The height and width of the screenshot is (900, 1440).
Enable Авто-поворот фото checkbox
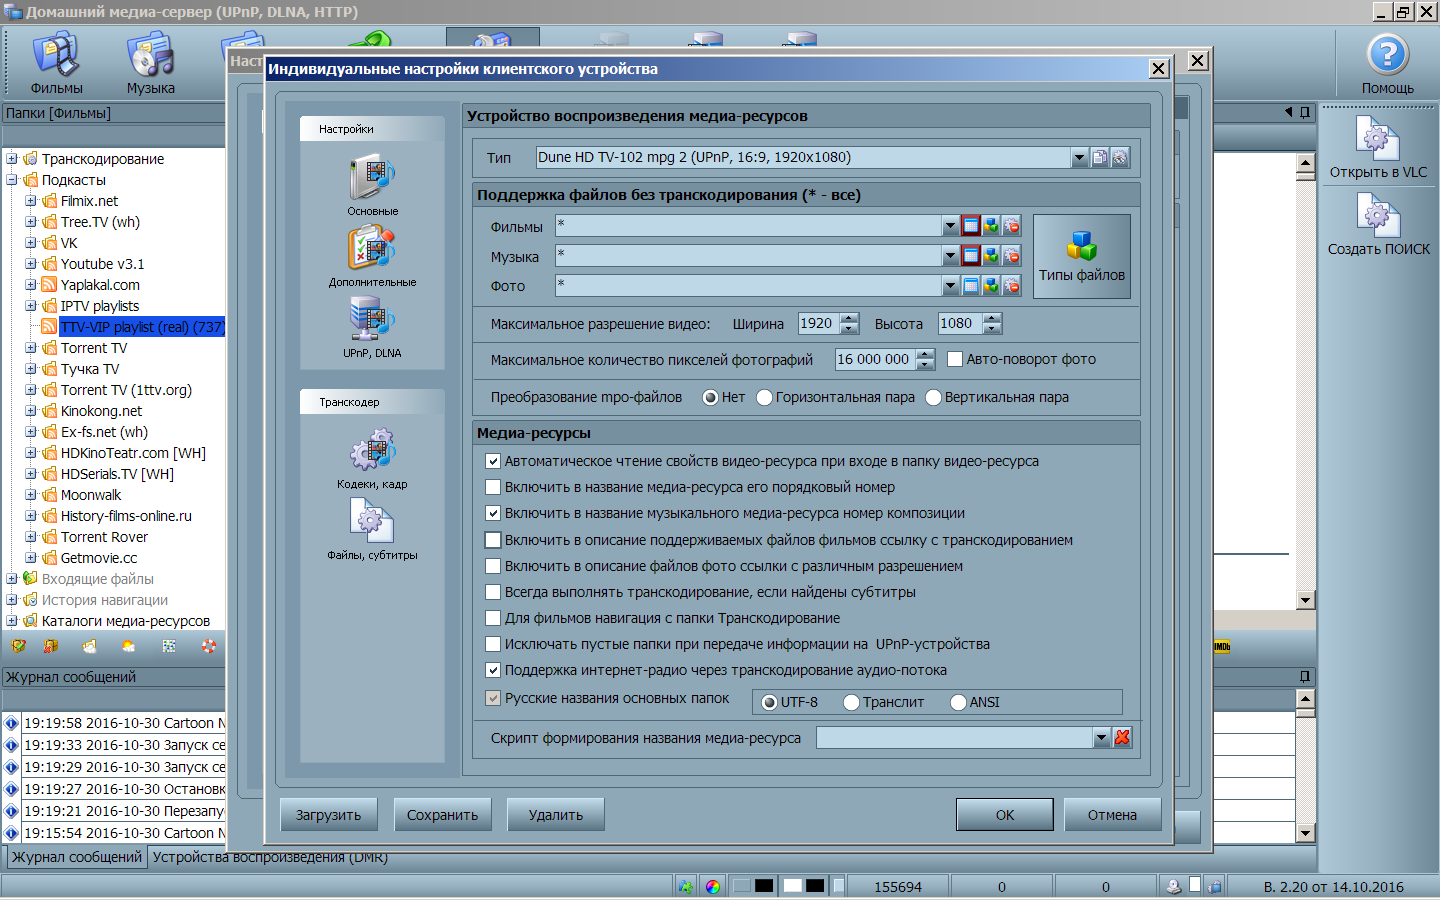click(955, 359)
